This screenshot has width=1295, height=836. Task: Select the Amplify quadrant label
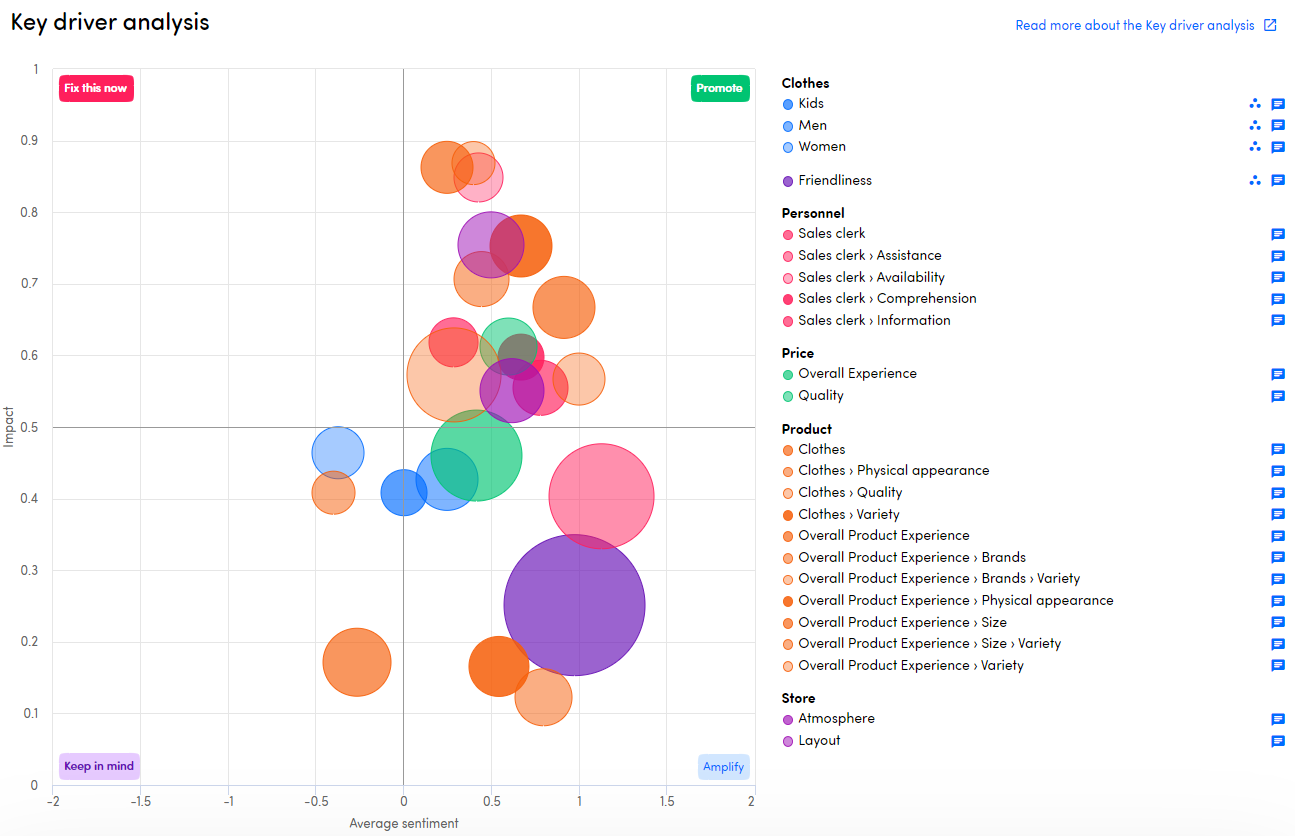click(723, 767)
